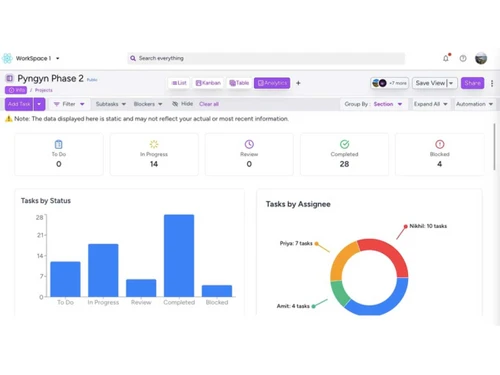The height and width of the screenshot is (375, 500).
Task: Click the green Amit donut segment
Action: coord(340,294)
